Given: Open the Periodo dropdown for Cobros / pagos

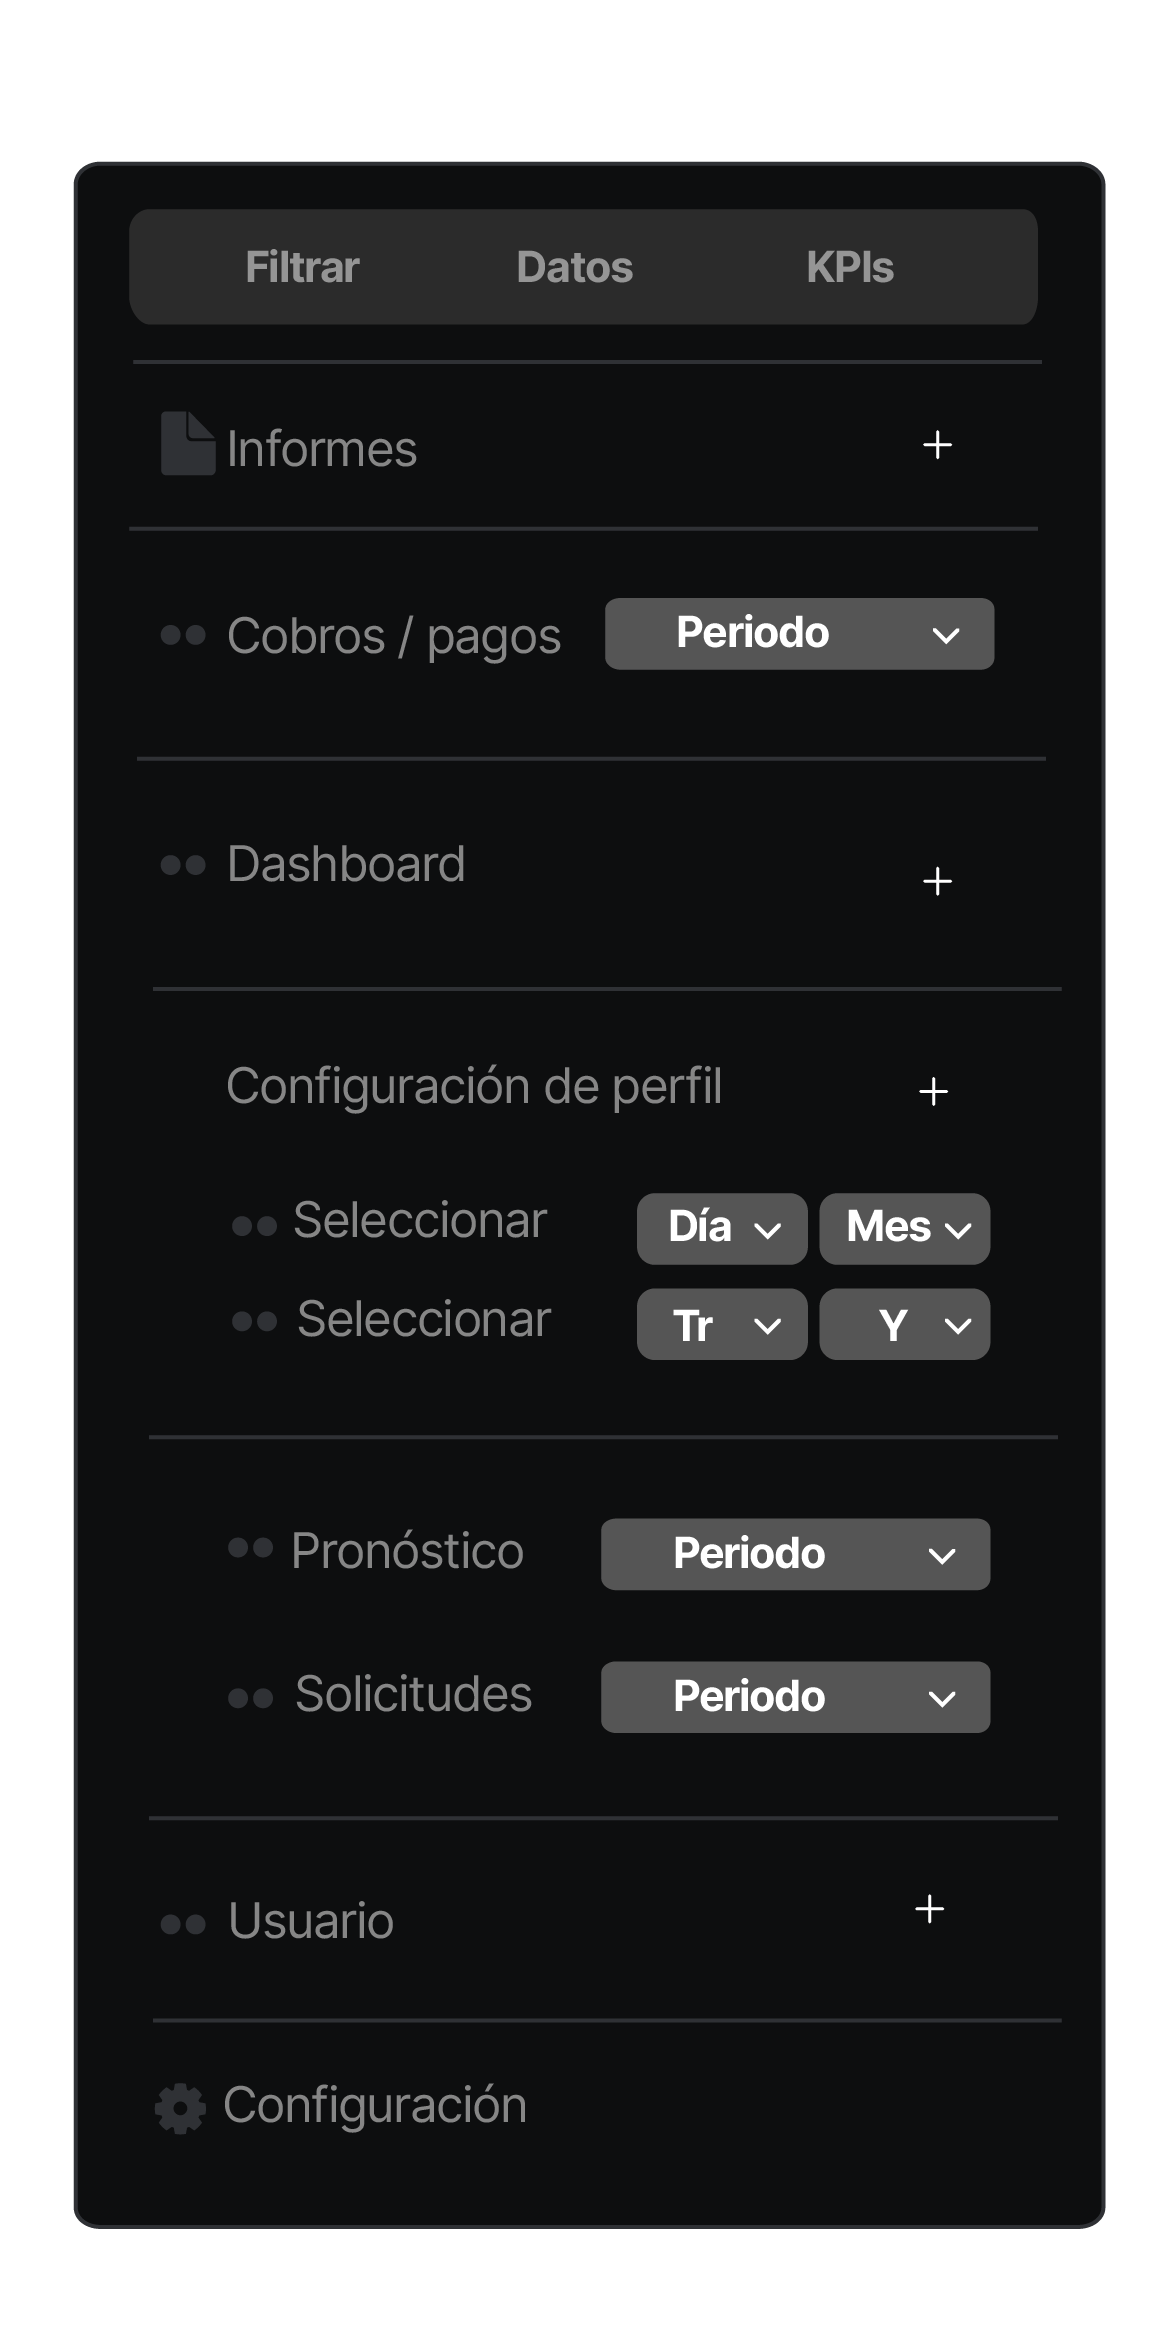Looking at the screenshot, I should click(799, 634).
